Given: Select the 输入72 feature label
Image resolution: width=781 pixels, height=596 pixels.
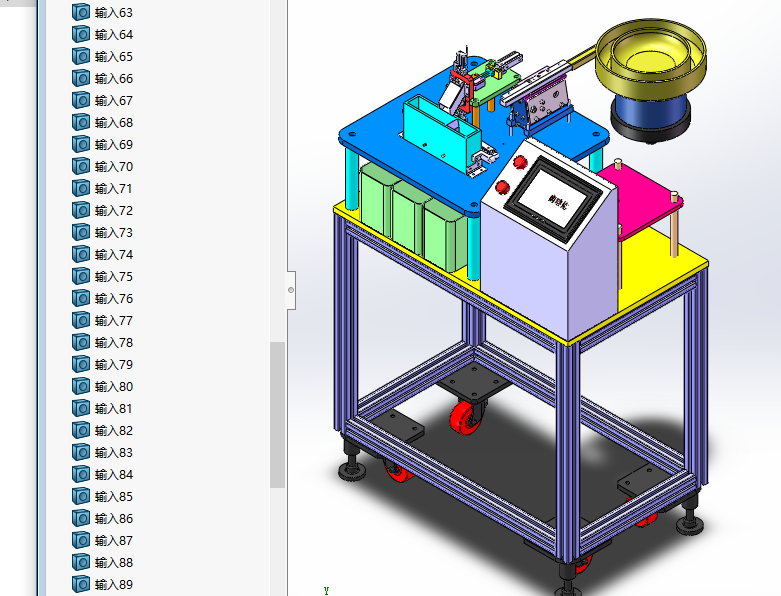Looking at the screenshot, I should coord(114,211).
